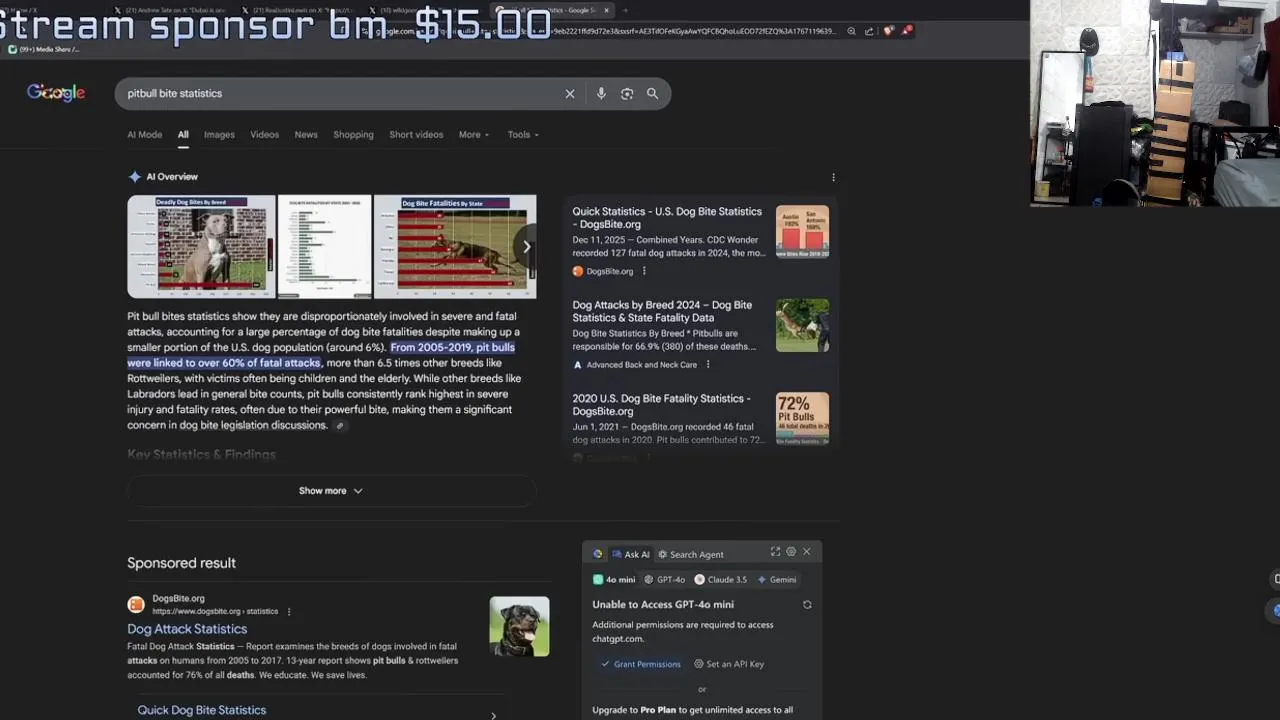Show next AI Overview image with arrow
Image resolution: width=1280 pixels, height=720 pixels.
[x=526, y=246]
